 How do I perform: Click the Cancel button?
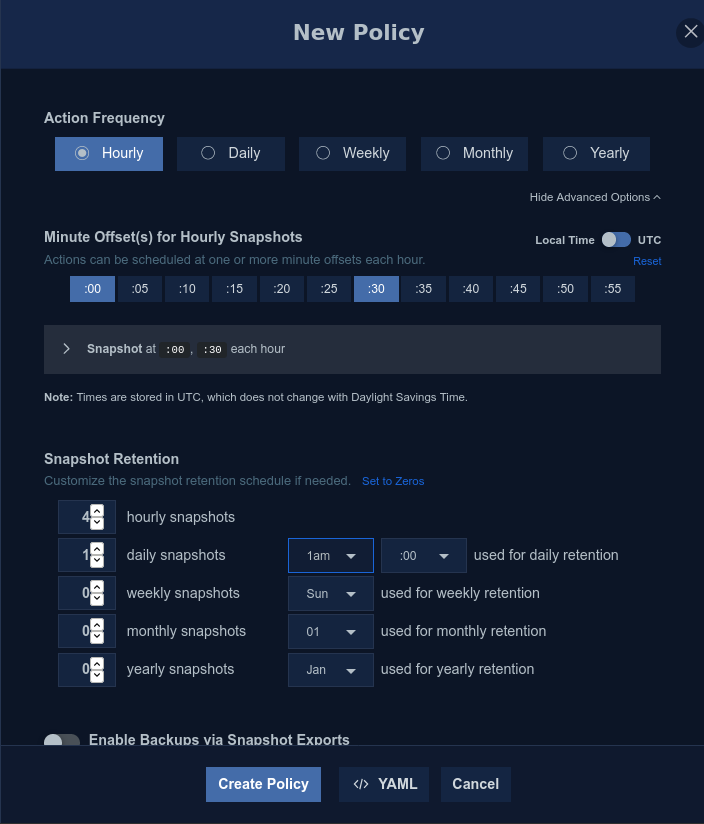pos(475,784)
